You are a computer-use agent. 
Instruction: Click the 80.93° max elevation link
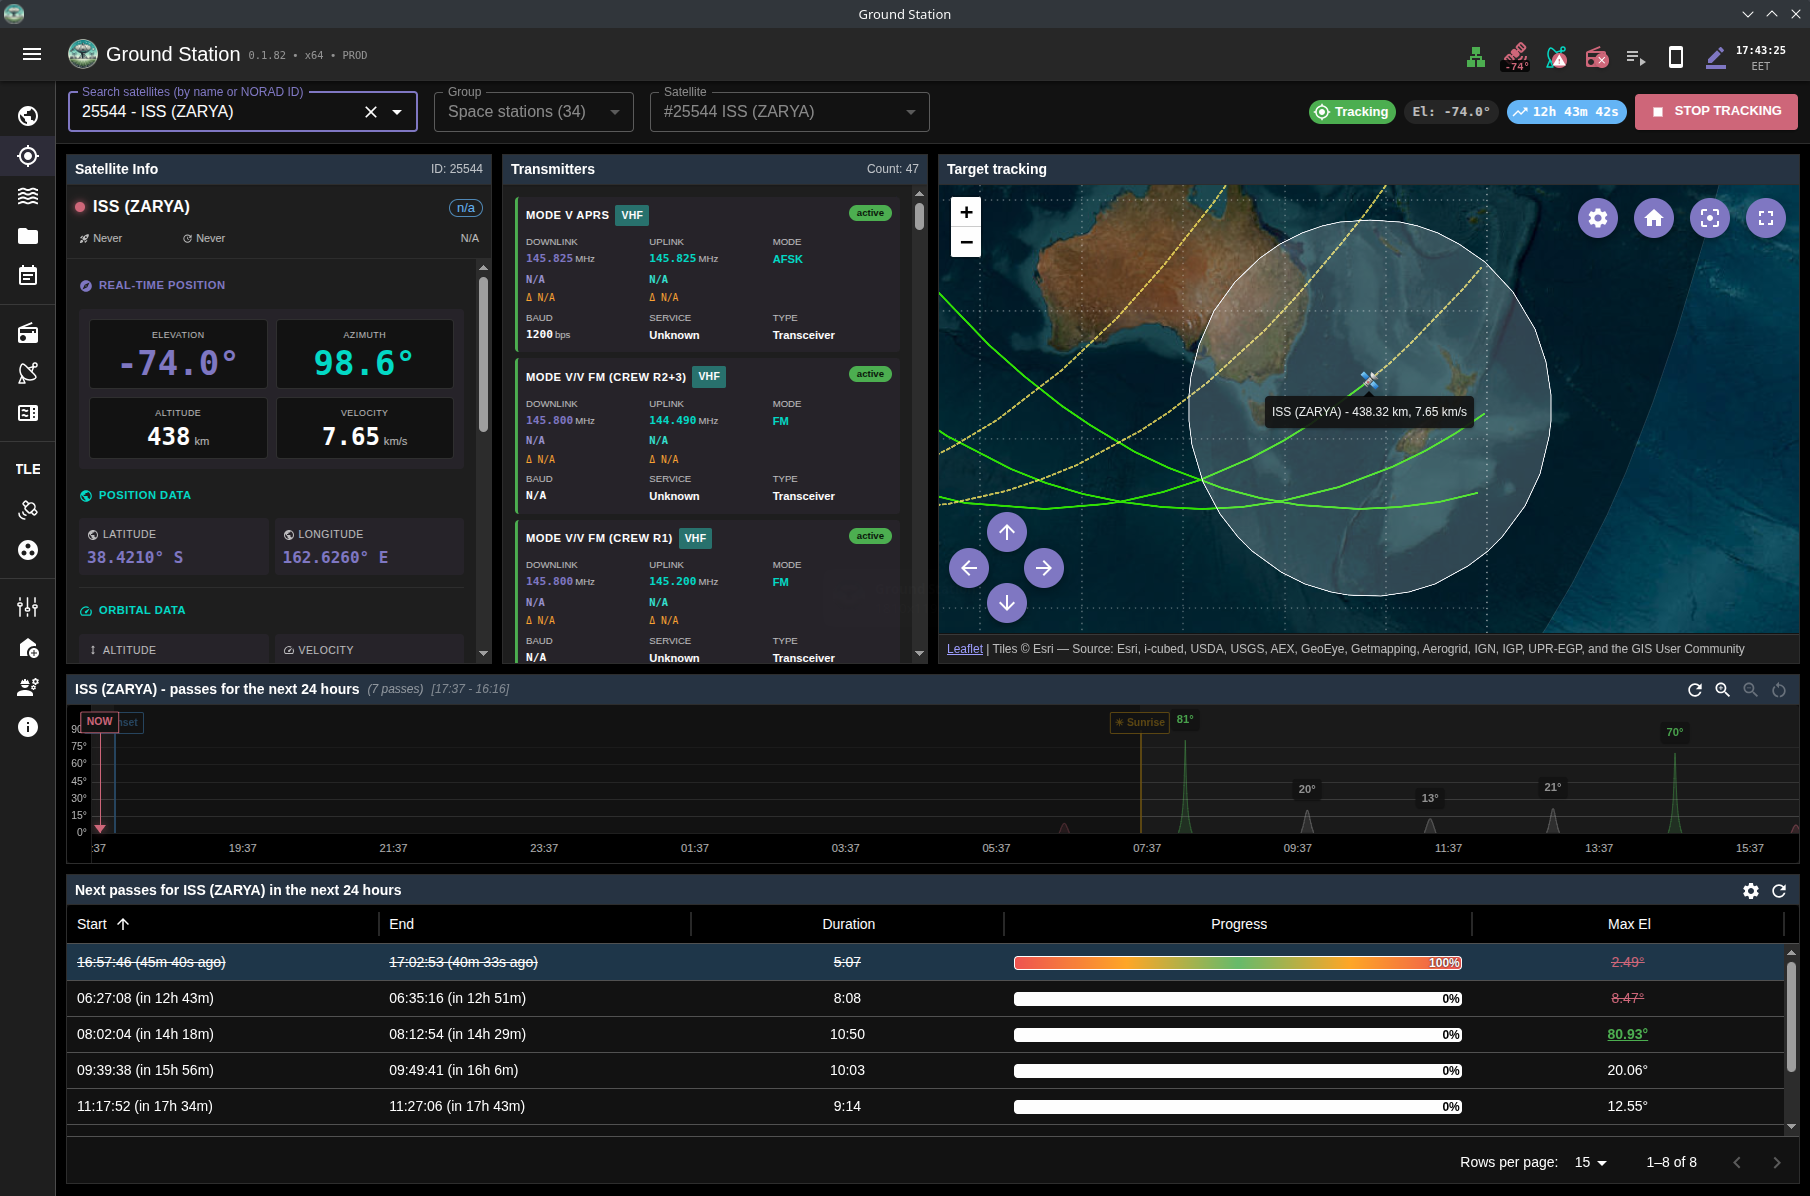click(x=1627, y=1034)
